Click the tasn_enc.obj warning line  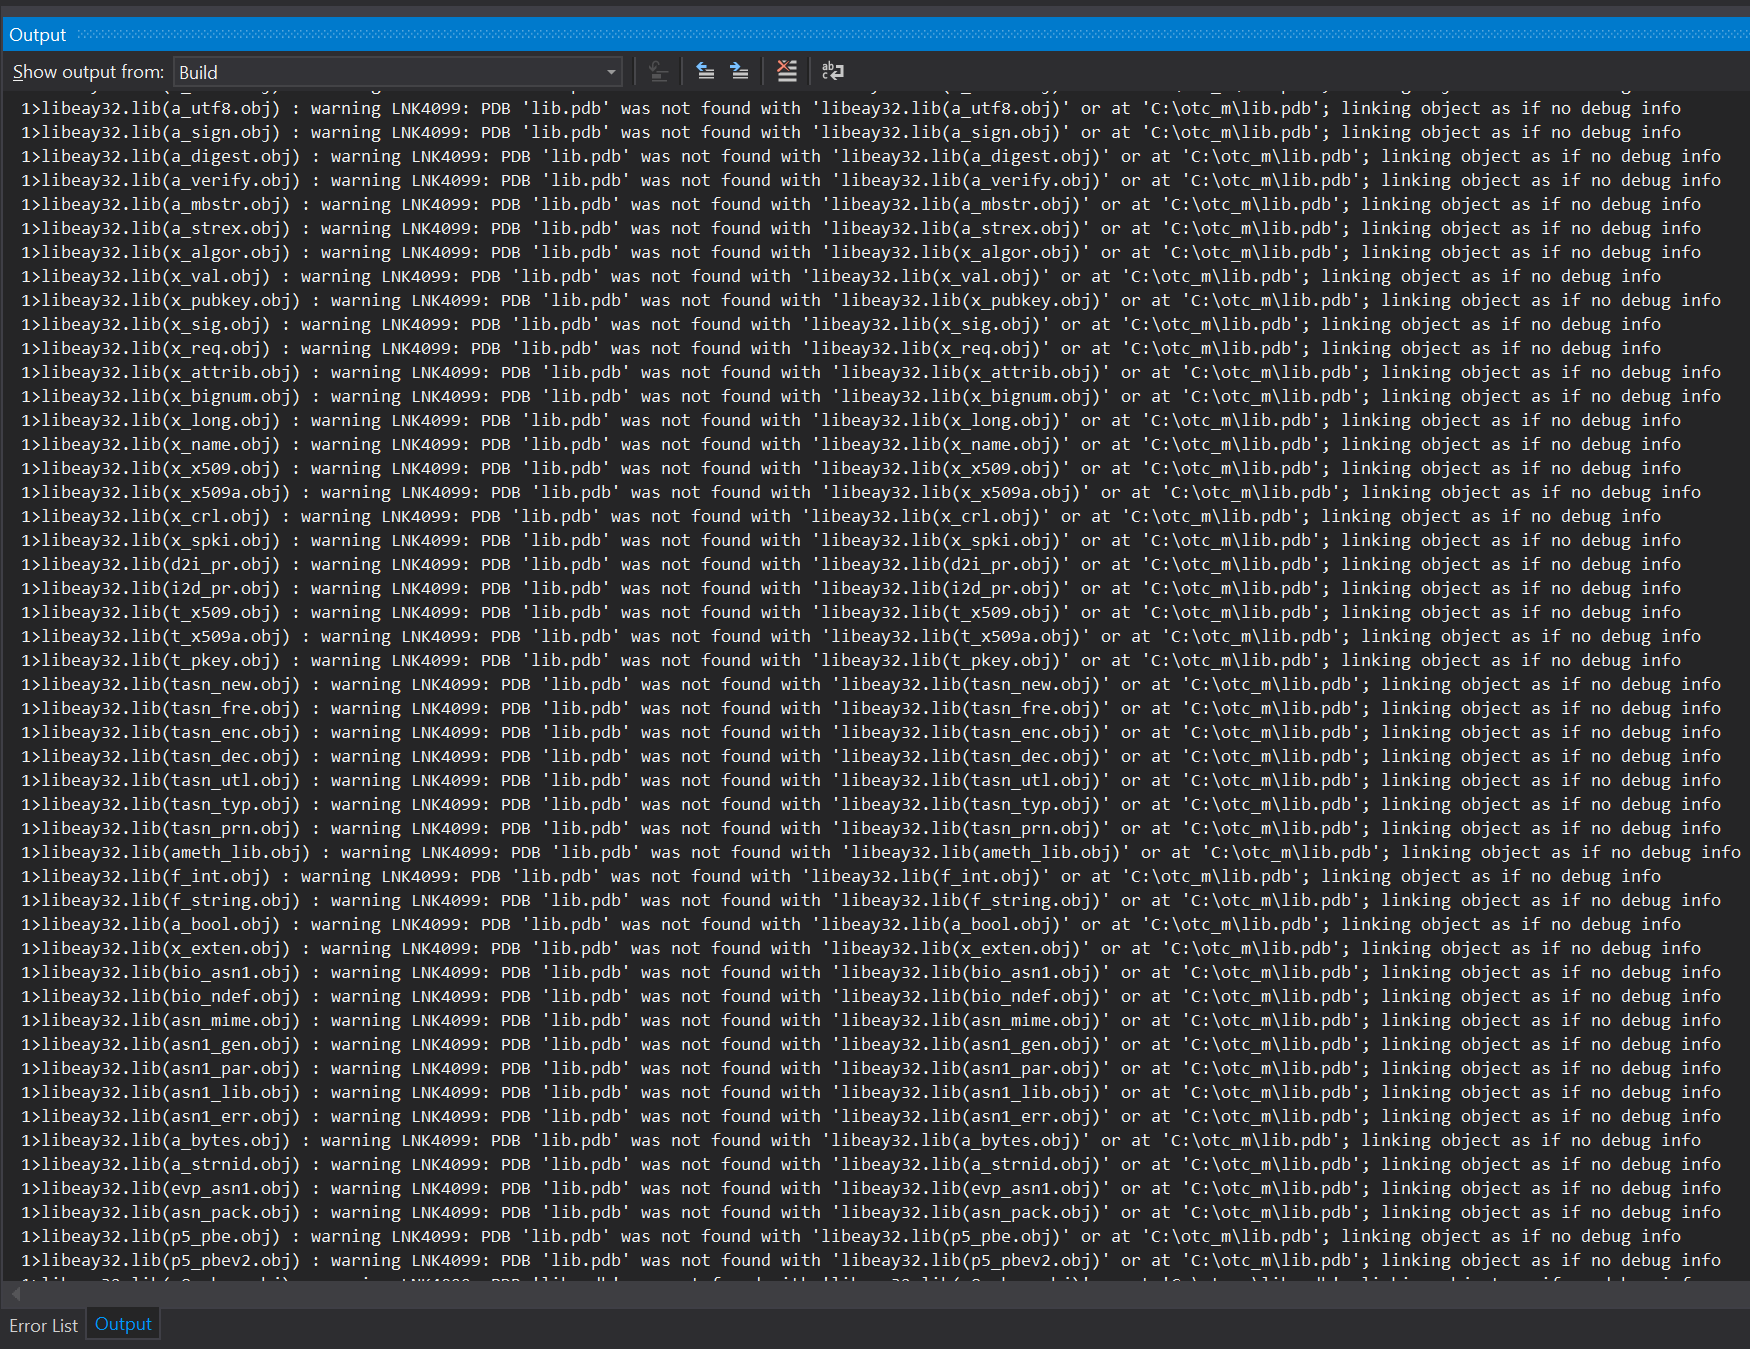[871, 732]
